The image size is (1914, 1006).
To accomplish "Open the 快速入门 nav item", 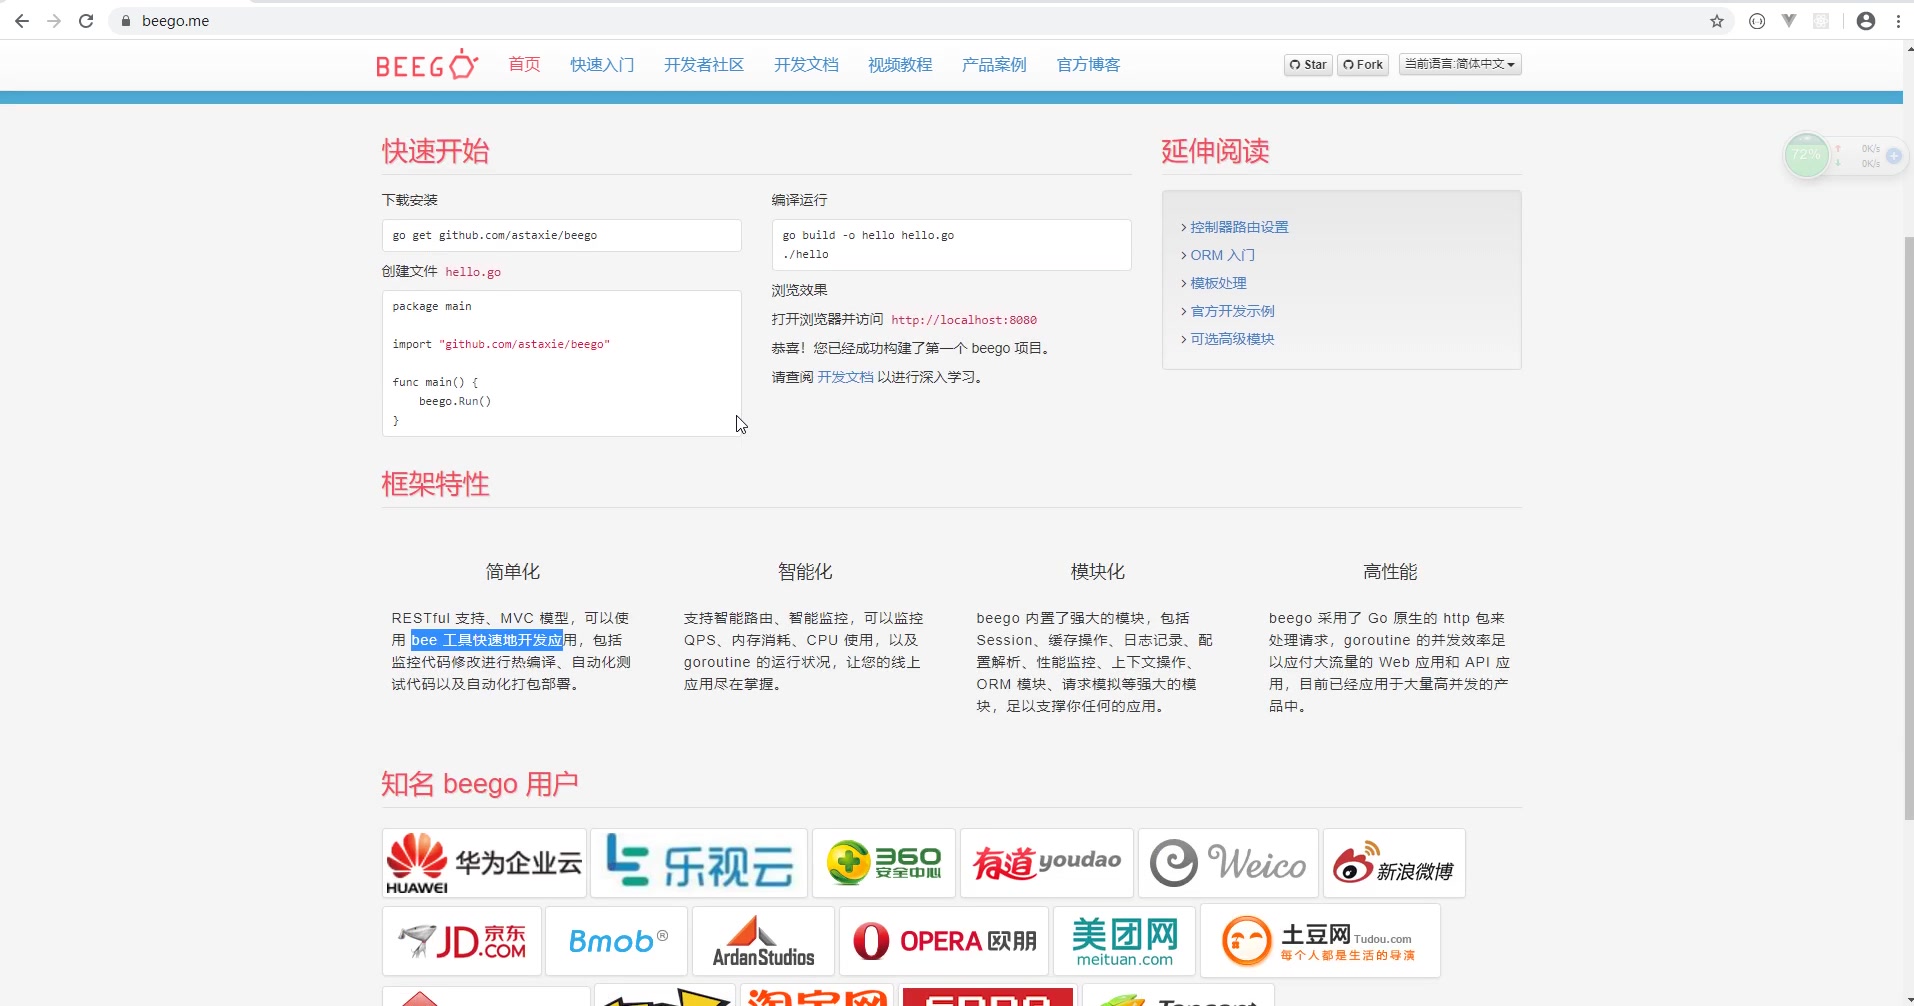I will [x=602, y=65].
